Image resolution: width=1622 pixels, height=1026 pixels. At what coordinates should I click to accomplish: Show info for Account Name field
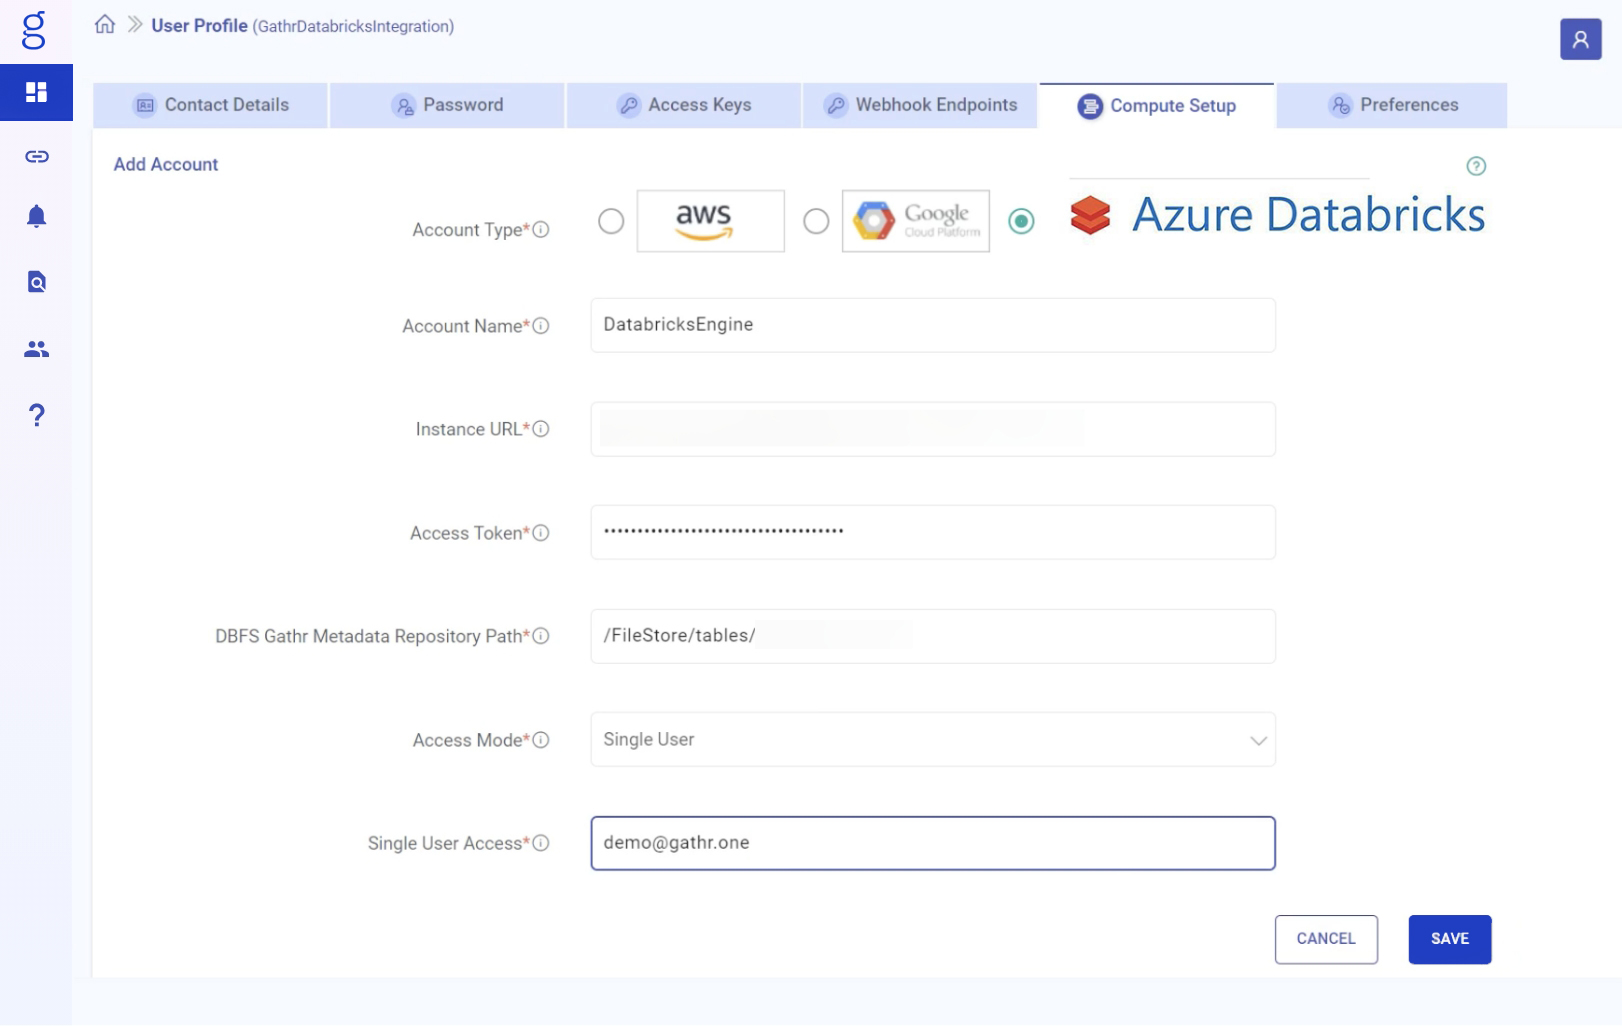541,325
